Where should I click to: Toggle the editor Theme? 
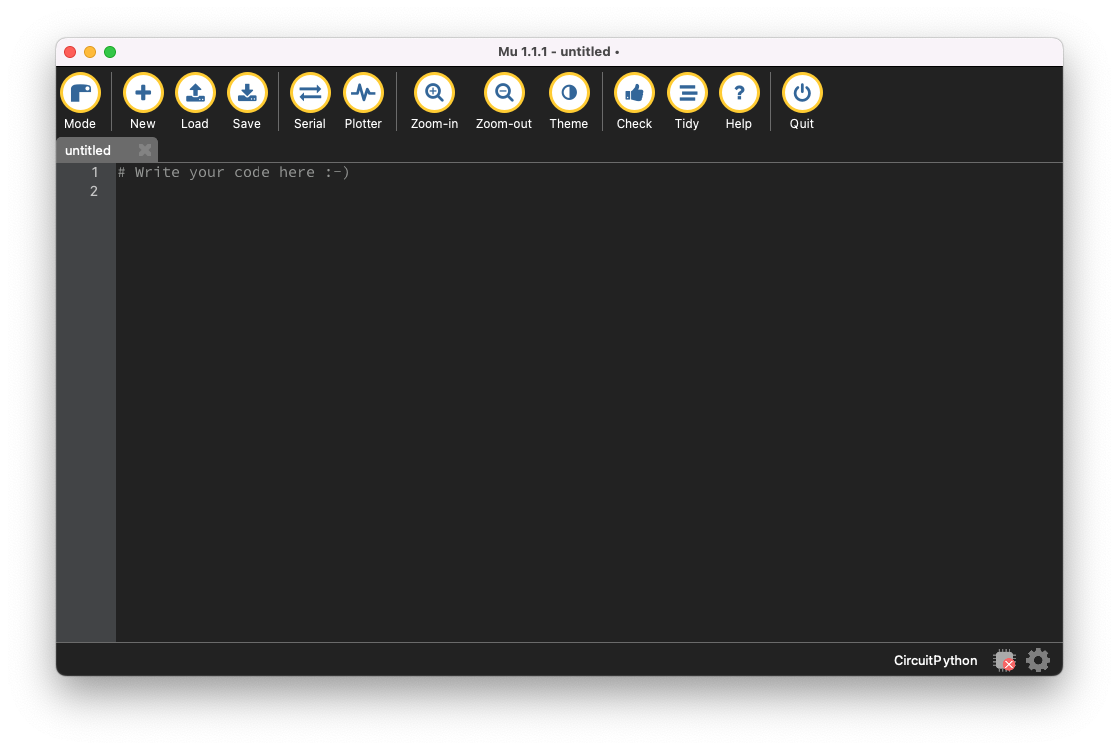[x=569, y=92]
